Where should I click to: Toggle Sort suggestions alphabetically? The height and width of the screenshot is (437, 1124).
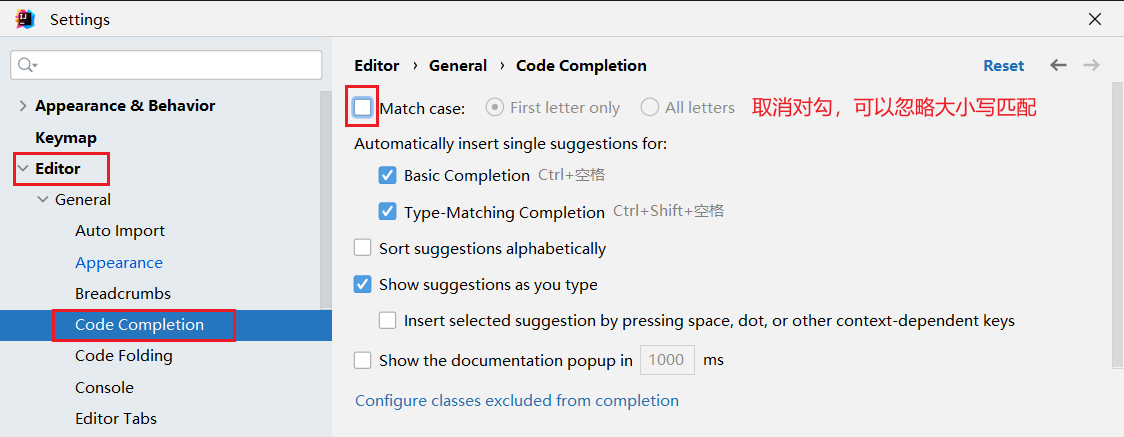coord(363,248)
